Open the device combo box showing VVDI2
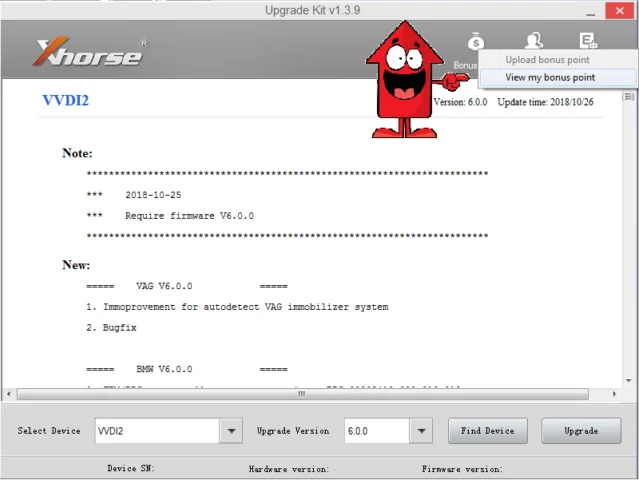The image size is (639, 480). point(157,431)
